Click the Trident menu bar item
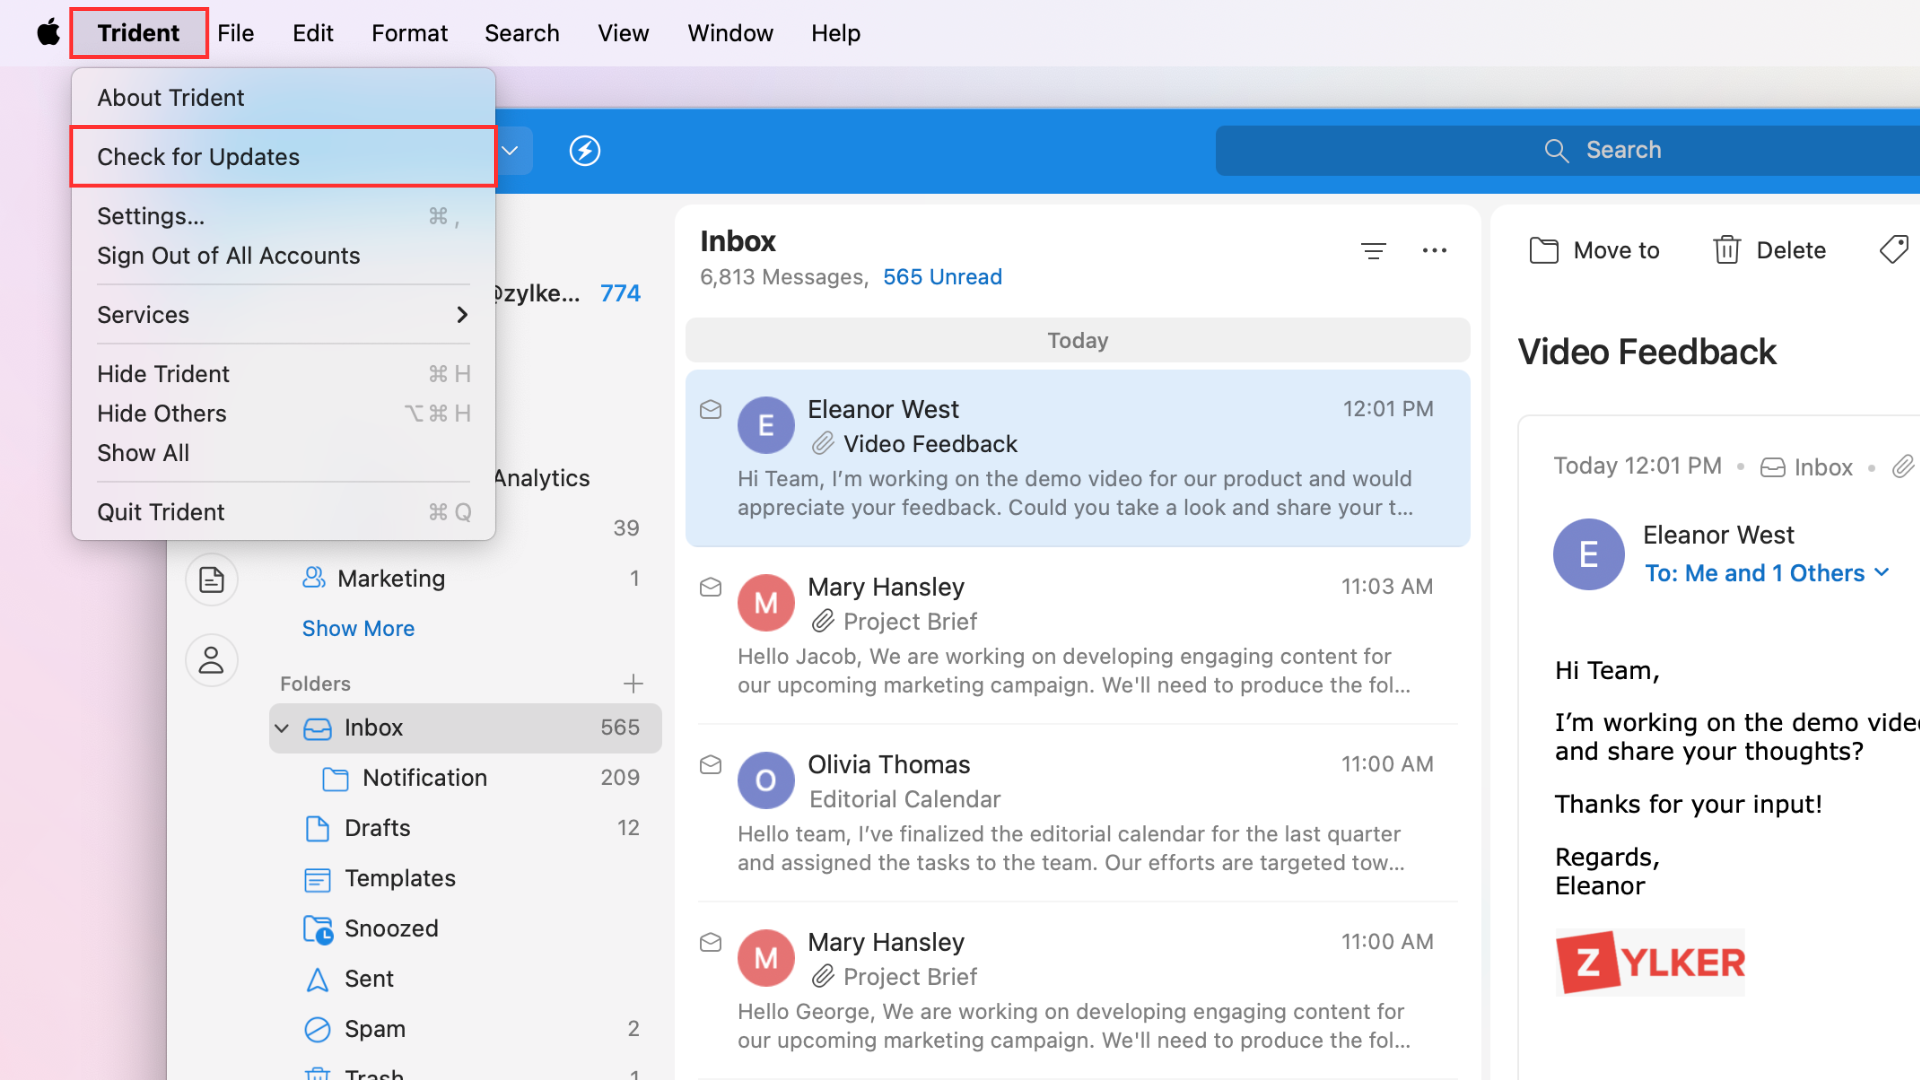The image size is (1920, 1080). click(138, 33)
